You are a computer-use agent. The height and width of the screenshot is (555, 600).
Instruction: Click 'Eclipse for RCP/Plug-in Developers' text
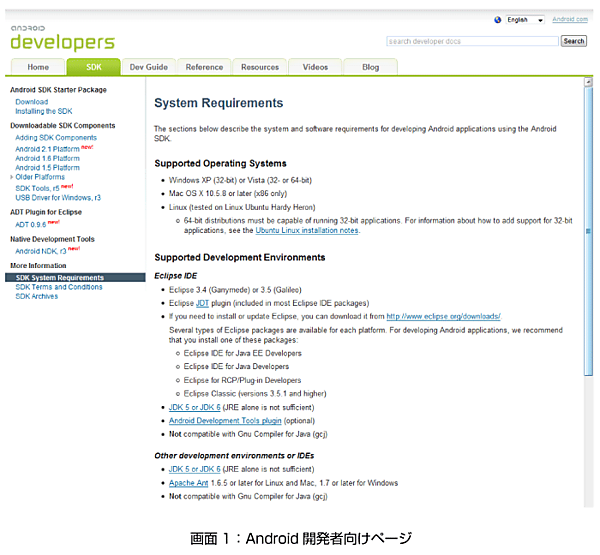242,380
